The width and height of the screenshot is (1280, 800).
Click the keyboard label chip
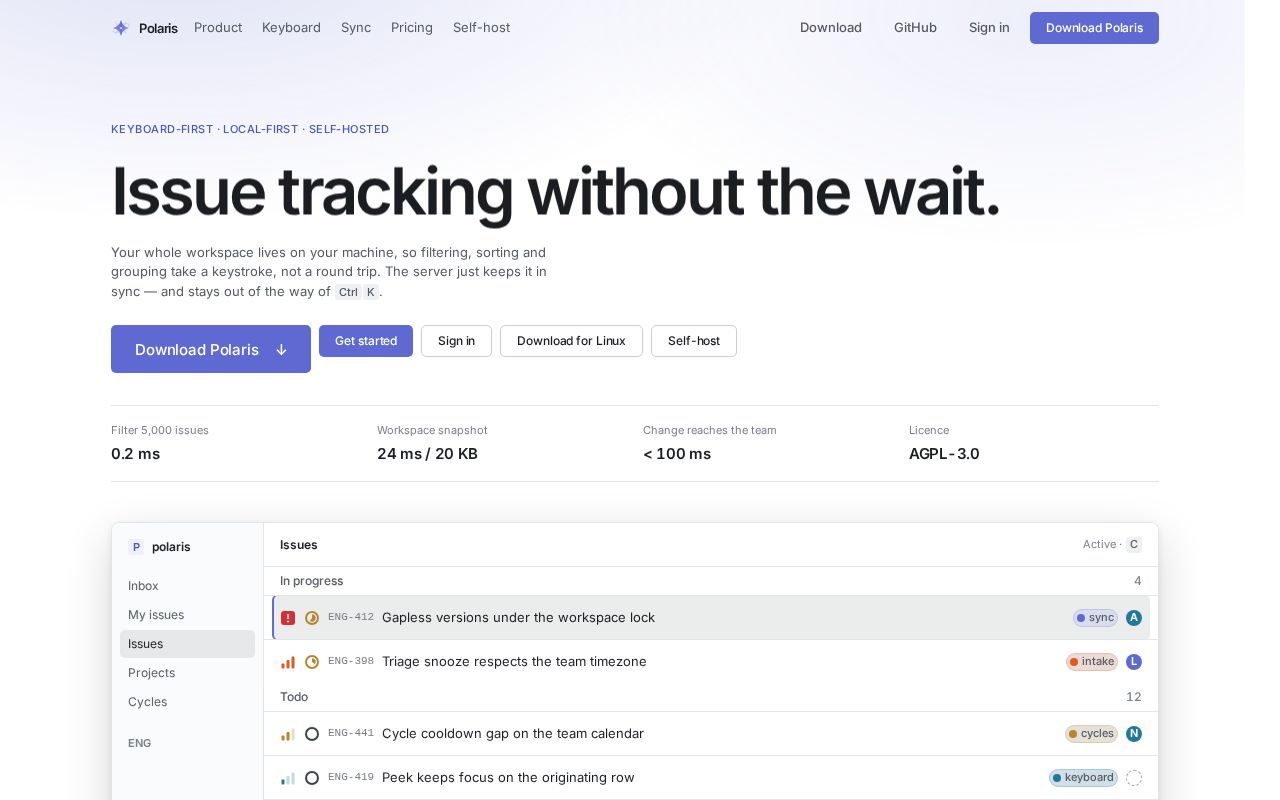pyautogui.click(x=1083, y=778)
